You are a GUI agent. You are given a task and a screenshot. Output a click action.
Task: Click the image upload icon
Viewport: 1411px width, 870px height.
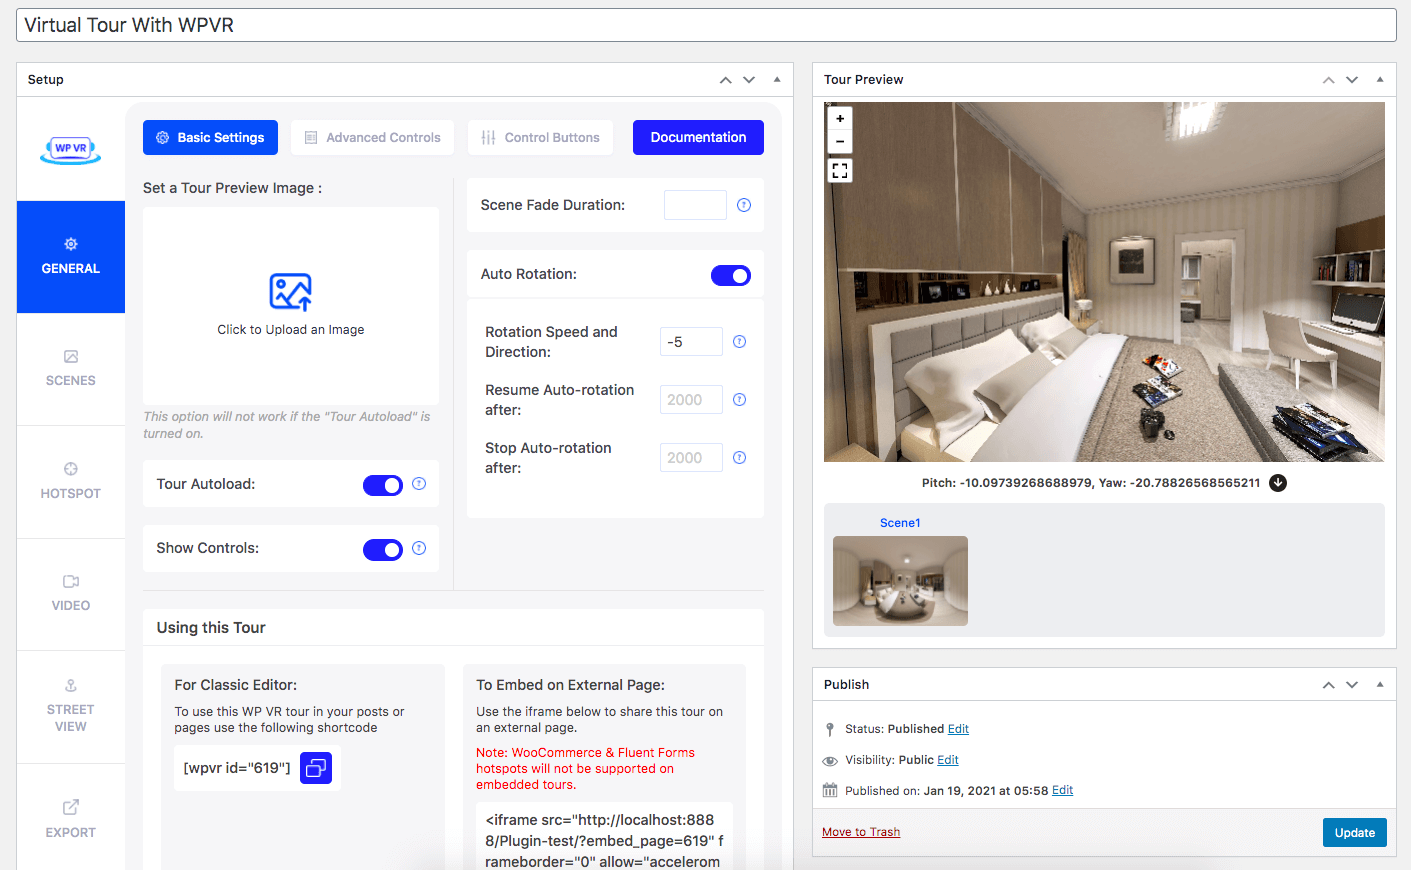click(291, 292)
